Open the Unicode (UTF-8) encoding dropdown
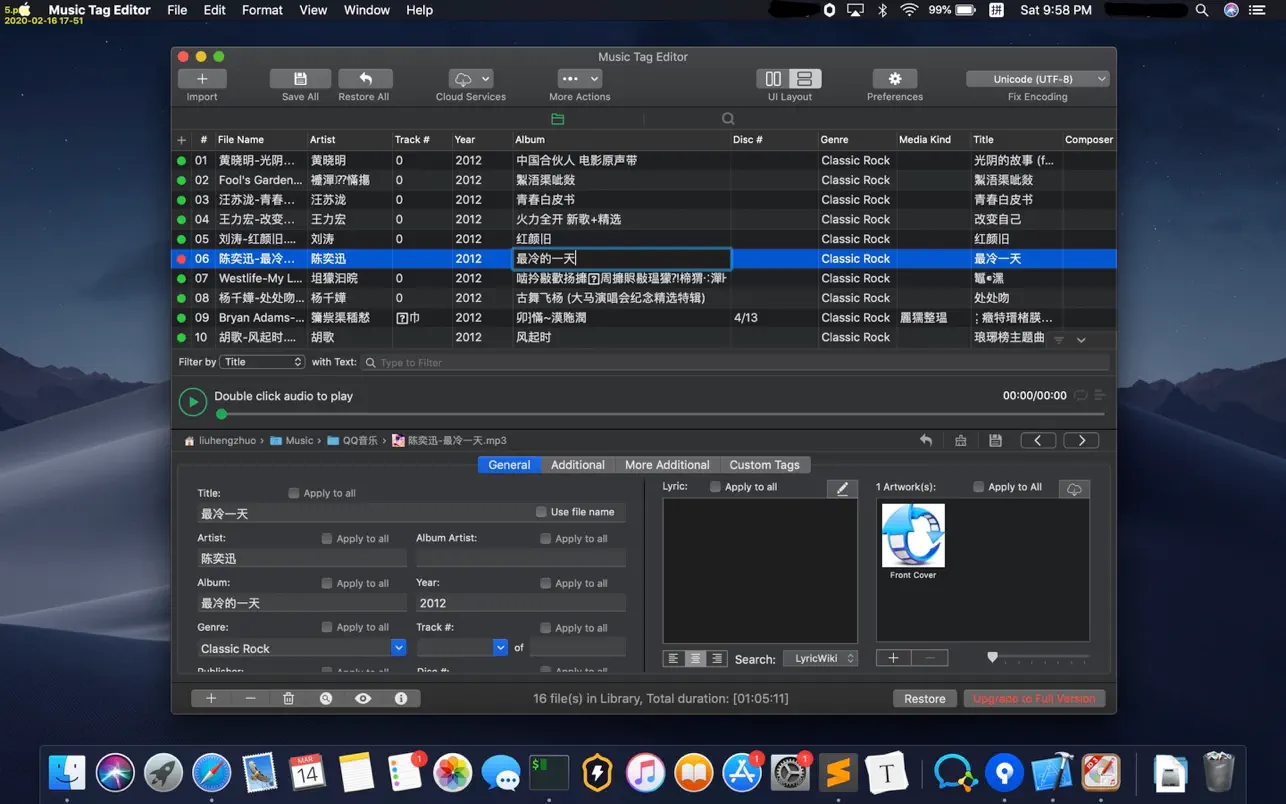The height and width of the screenshot is (804, 1286). (x=1037, y=79)
